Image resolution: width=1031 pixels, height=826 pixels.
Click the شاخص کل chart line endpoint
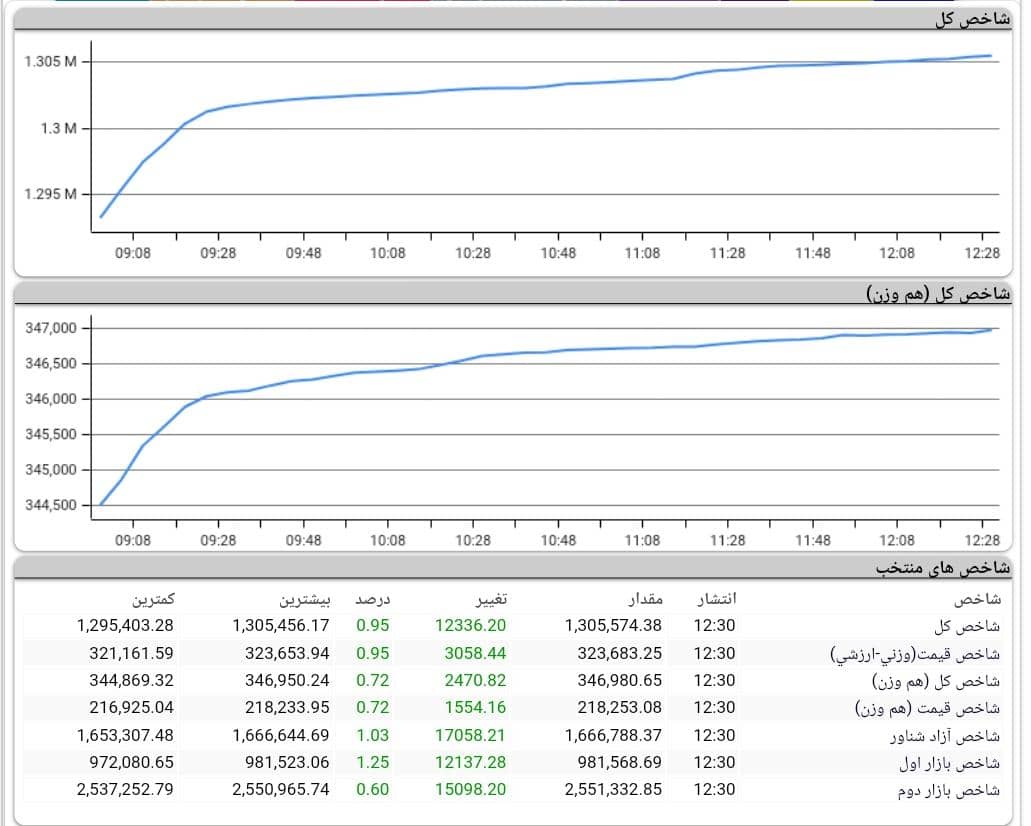click(x=990, y=56)
